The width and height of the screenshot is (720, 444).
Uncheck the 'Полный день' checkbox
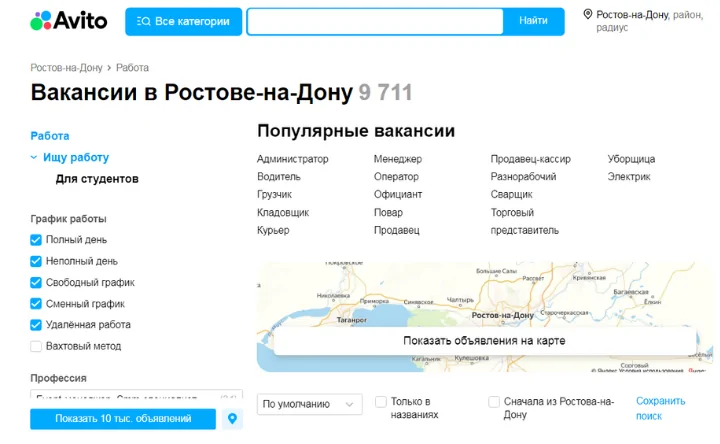point(36,240)
